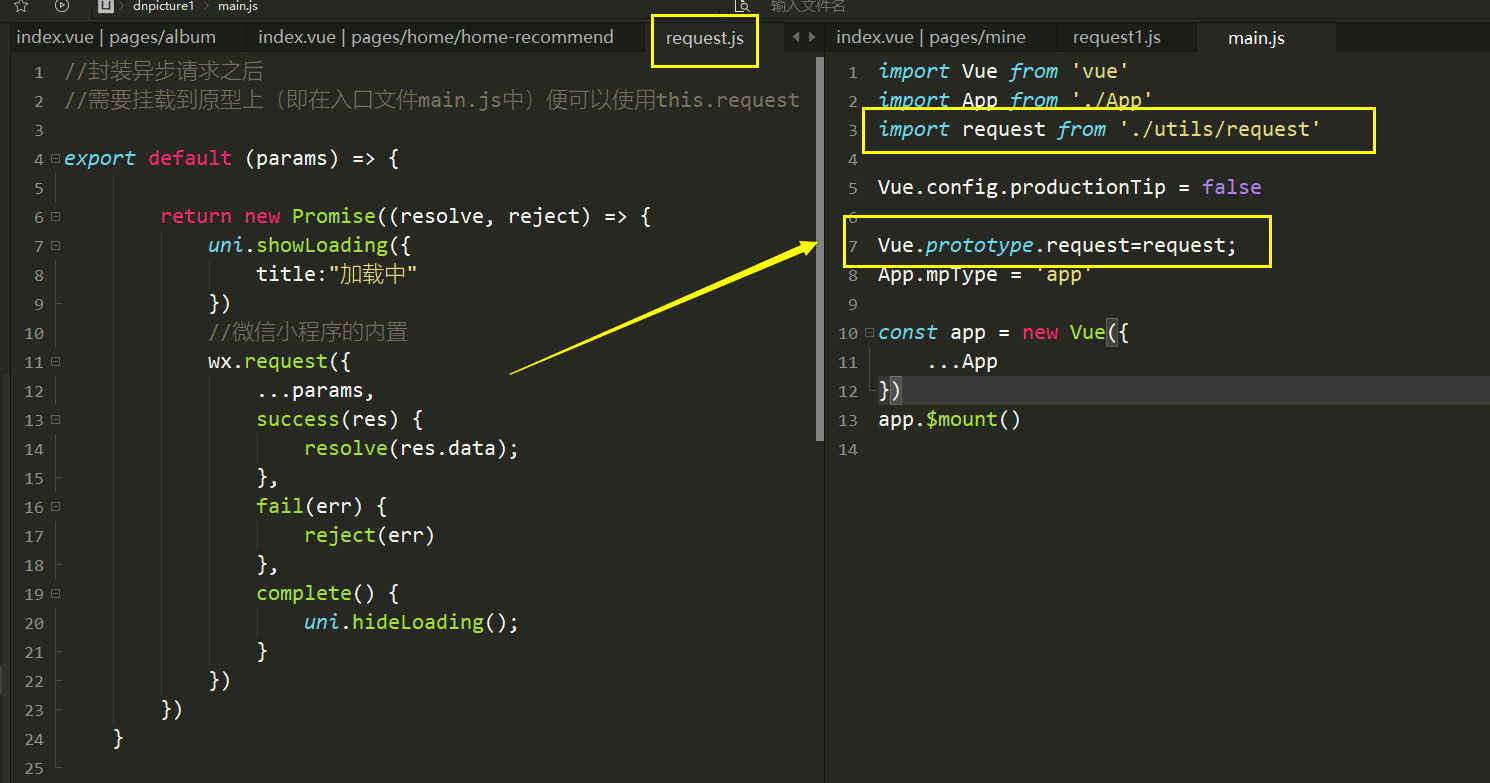
Task: Collapse success(res) block at line 13
Action: [55, 419]
